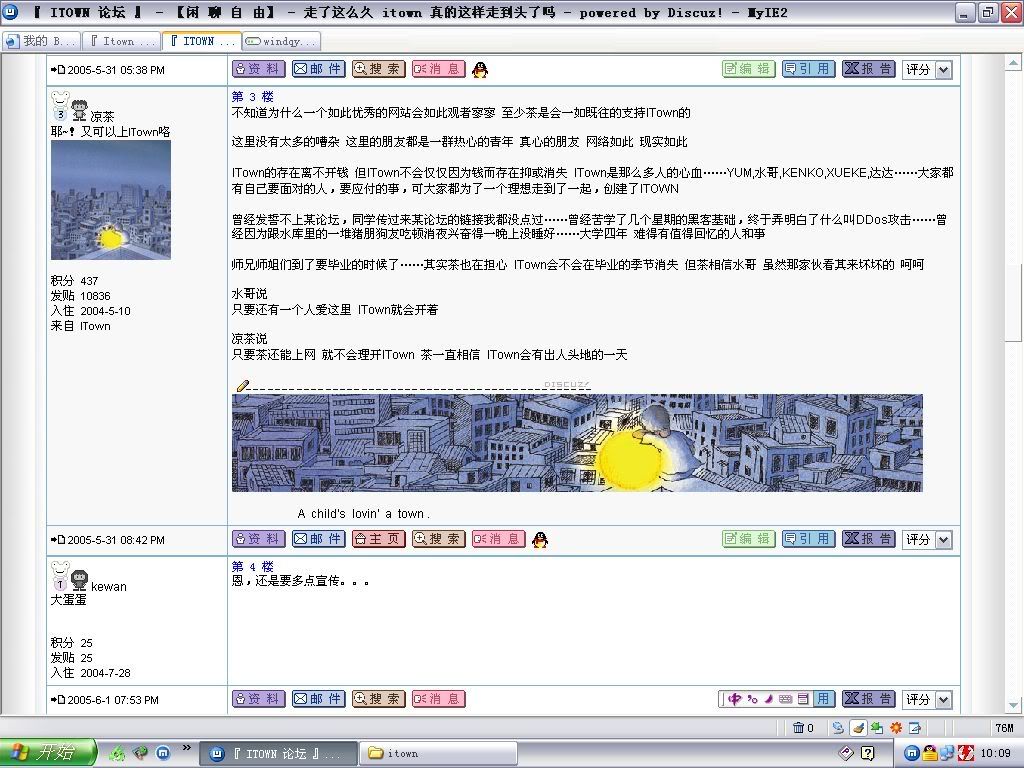1024x768 pixels.
Task: Toggle half/full-width moon icon on IME bar
Action: pos(769,699)
